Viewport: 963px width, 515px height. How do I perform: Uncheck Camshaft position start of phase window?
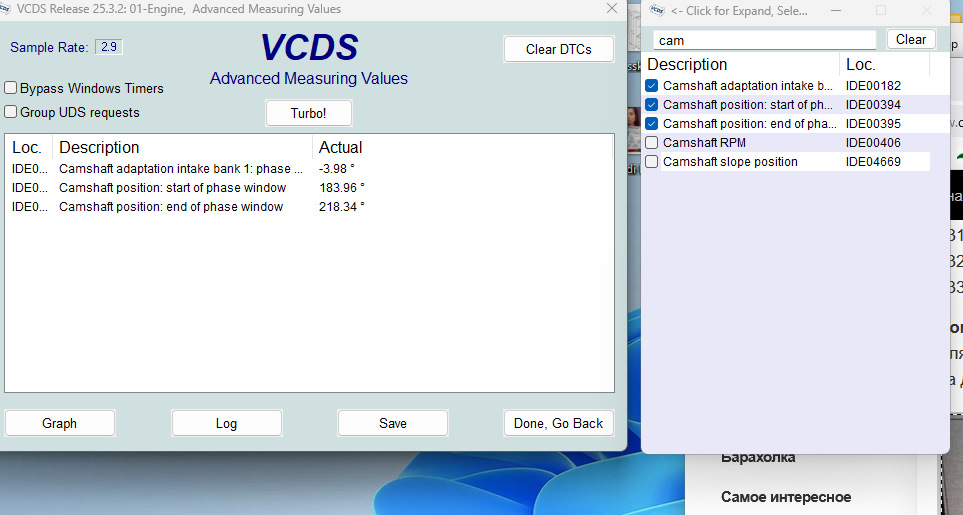point(652,105)
